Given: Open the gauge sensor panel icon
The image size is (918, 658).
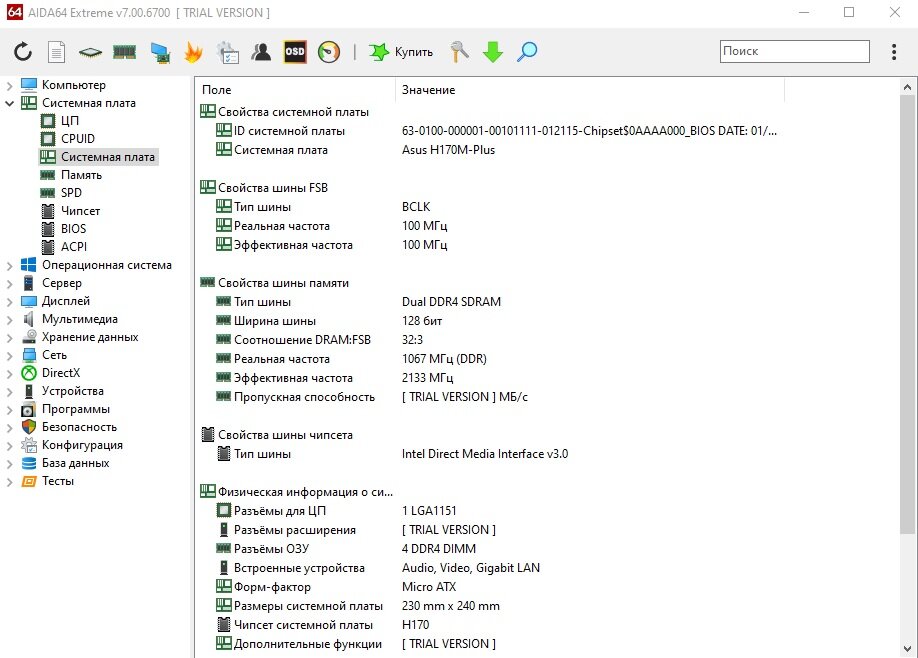Looking at the screenshot, I should 328,52.
